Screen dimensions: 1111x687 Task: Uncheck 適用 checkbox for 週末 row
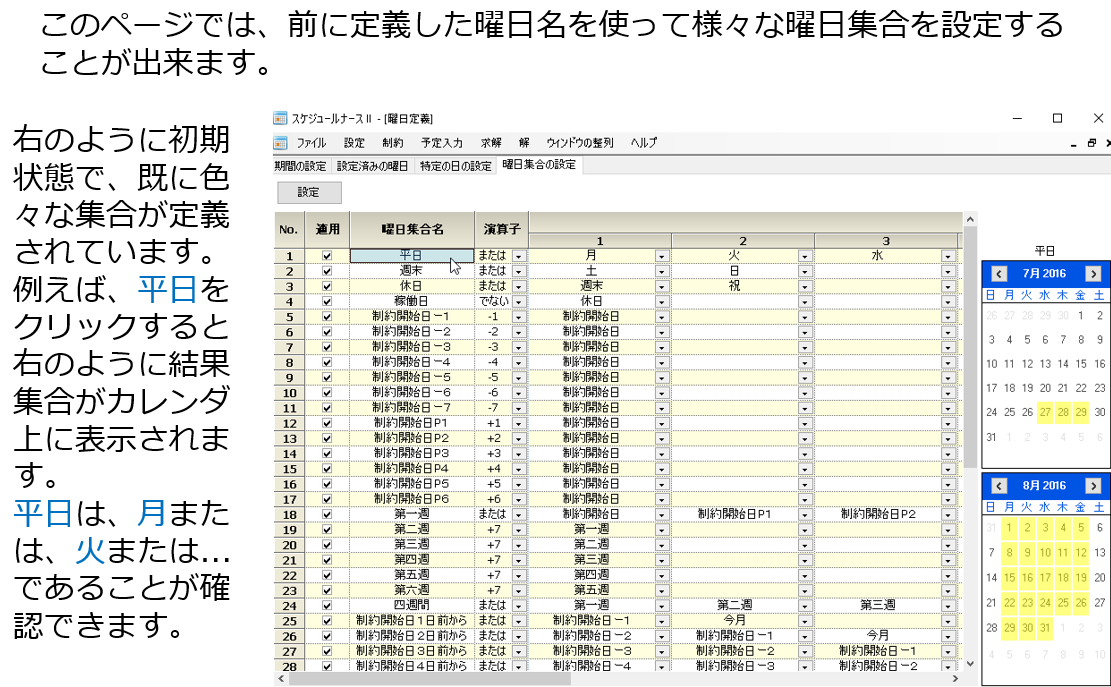pyautogui.click(x=327, y=271)
